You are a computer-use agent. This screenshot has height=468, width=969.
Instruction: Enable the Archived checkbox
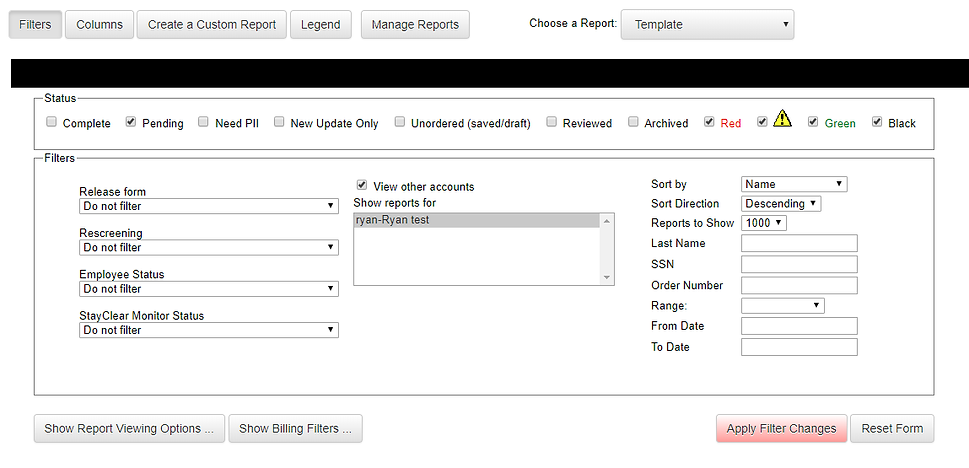[633, 122]
